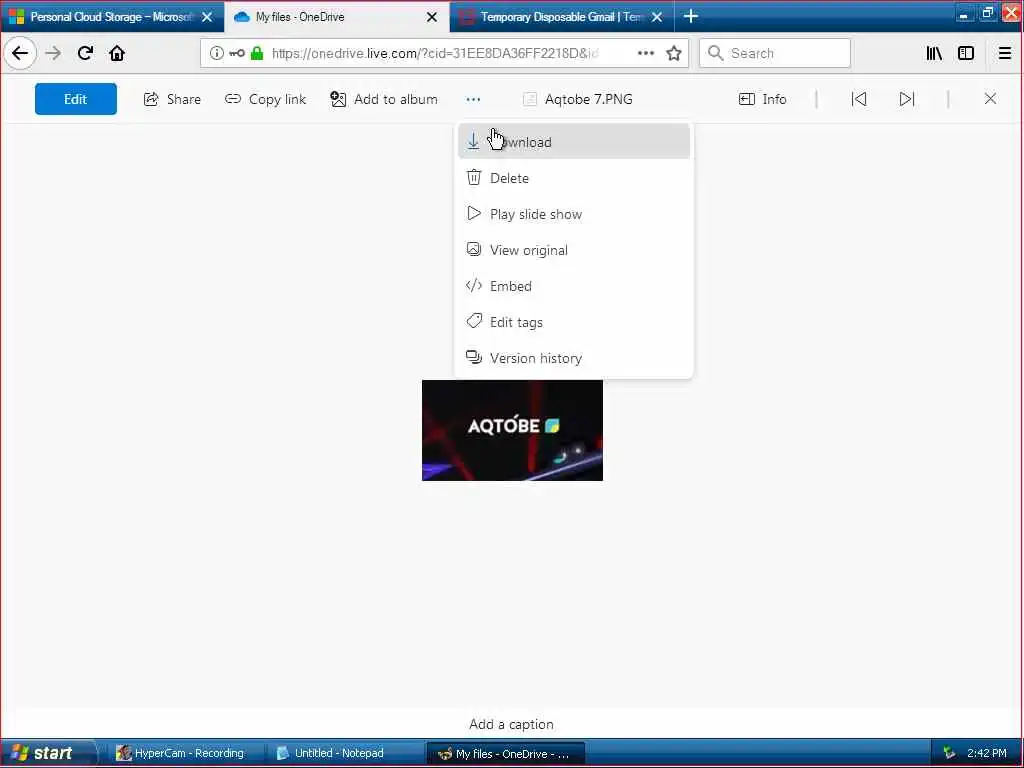Open the Info pane

click(762, 99)
